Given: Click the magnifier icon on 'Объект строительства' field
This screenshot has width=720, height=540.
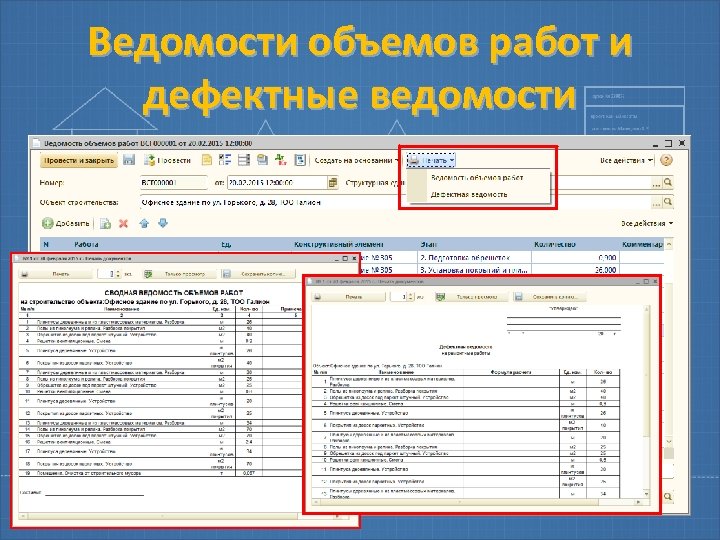Looking at the screenshot, I should pos(668,202).
